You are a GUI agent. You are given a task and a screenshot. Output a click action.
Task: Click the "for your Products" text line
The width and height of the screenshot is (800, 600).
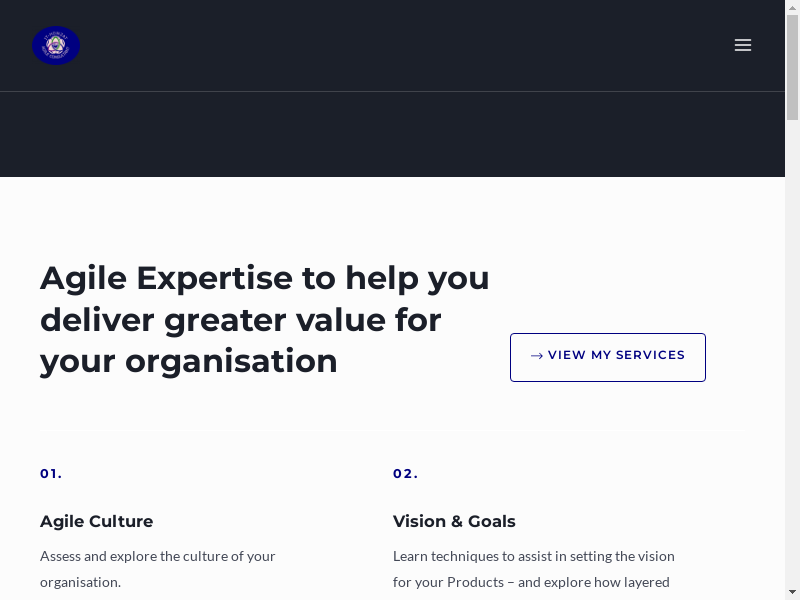click(531, 582)
